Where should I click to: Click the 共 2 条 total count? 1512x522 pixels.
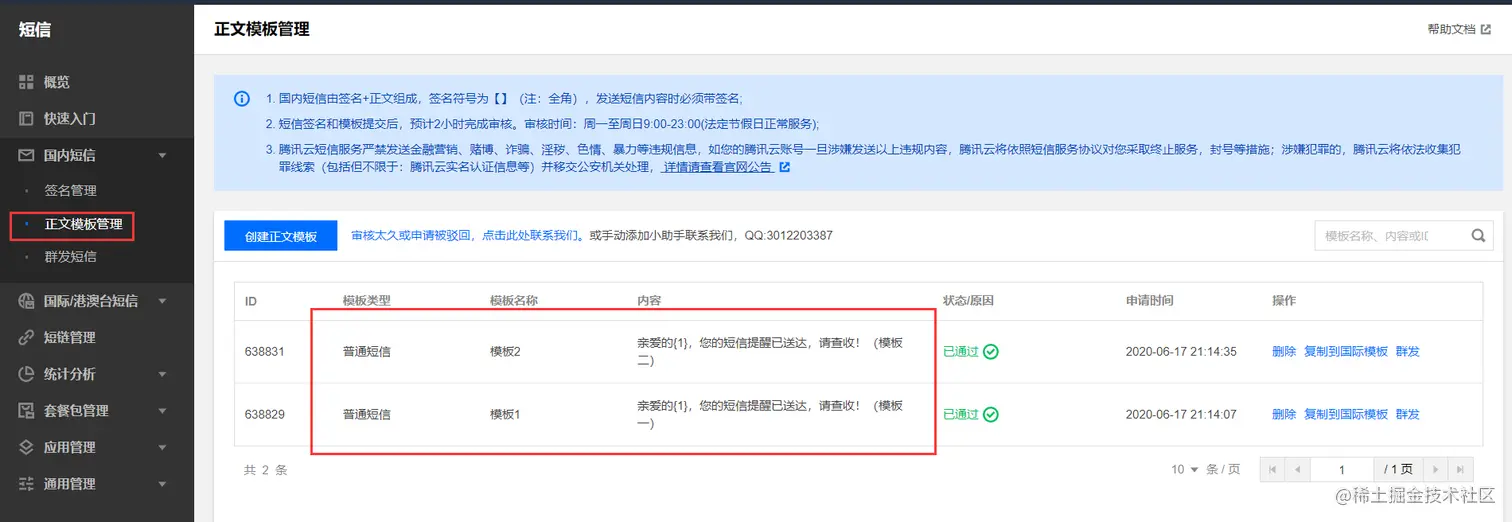(x=265, y=470)
